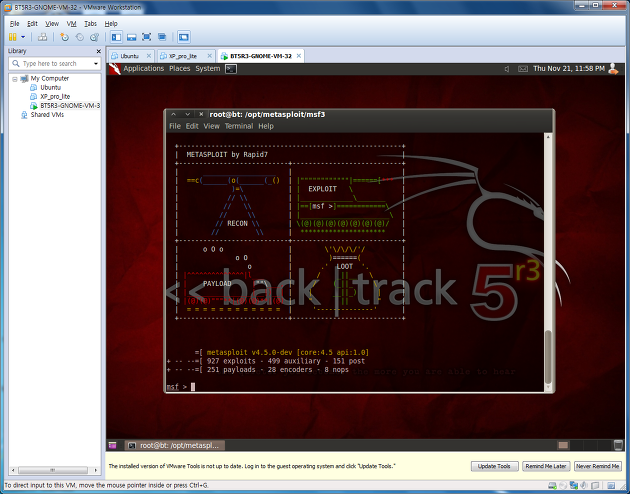Open VMware Edit menu
This screenshot has width=630, height=494.
32,24
